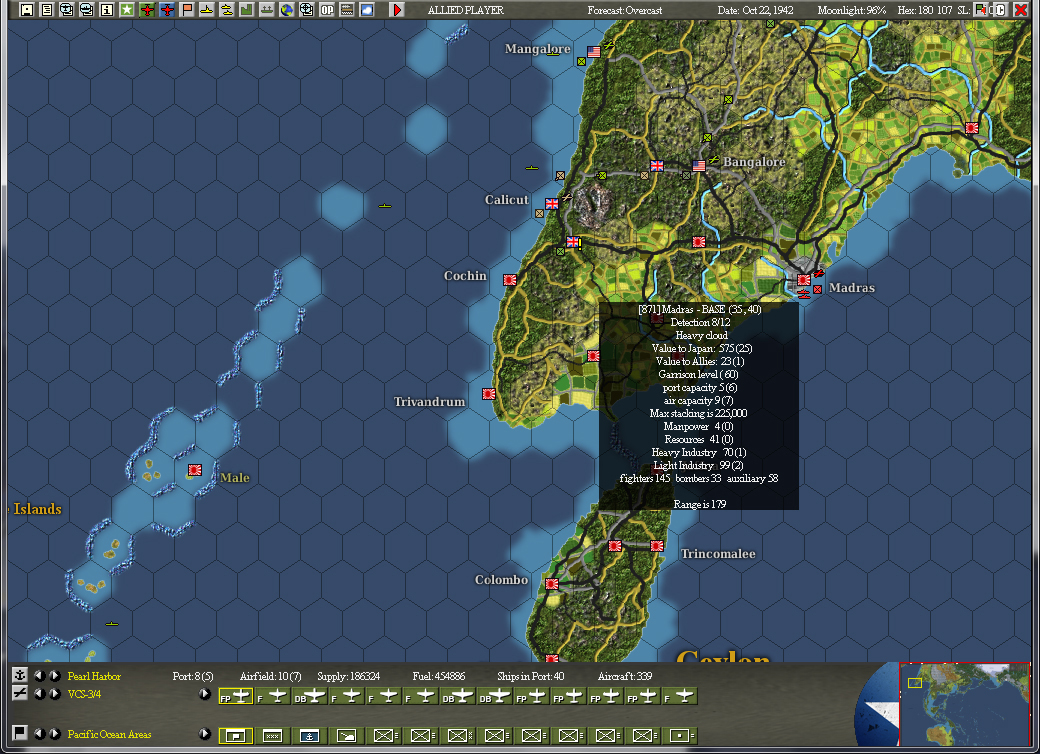This screenshot has height=754, width=1040.
Task: Click the double yellow ships toolbar icon
Action: coord(227,9)
